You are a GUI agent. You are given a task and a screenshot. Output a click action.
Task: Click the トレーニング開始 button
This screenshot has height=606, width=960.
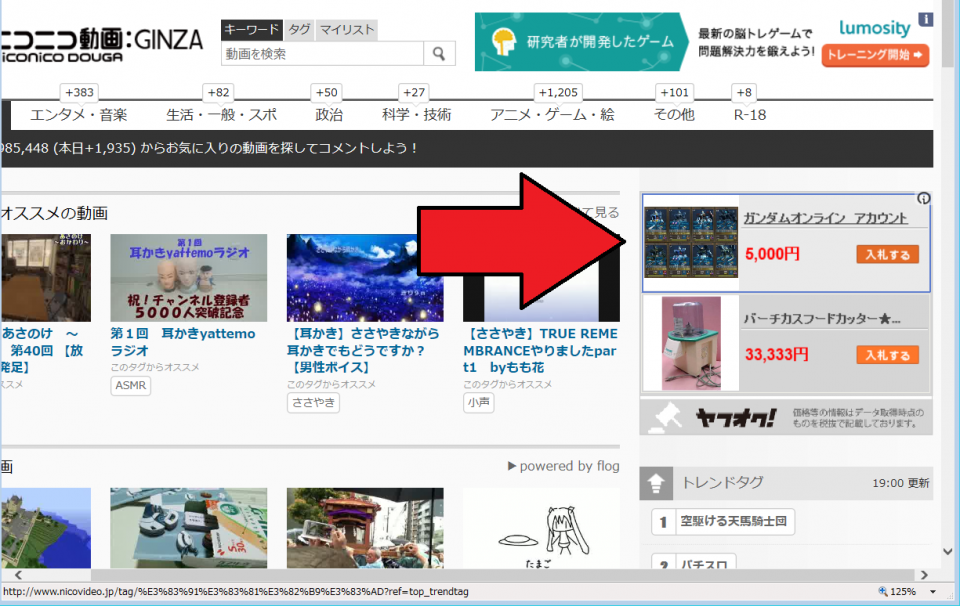(875, 56)
